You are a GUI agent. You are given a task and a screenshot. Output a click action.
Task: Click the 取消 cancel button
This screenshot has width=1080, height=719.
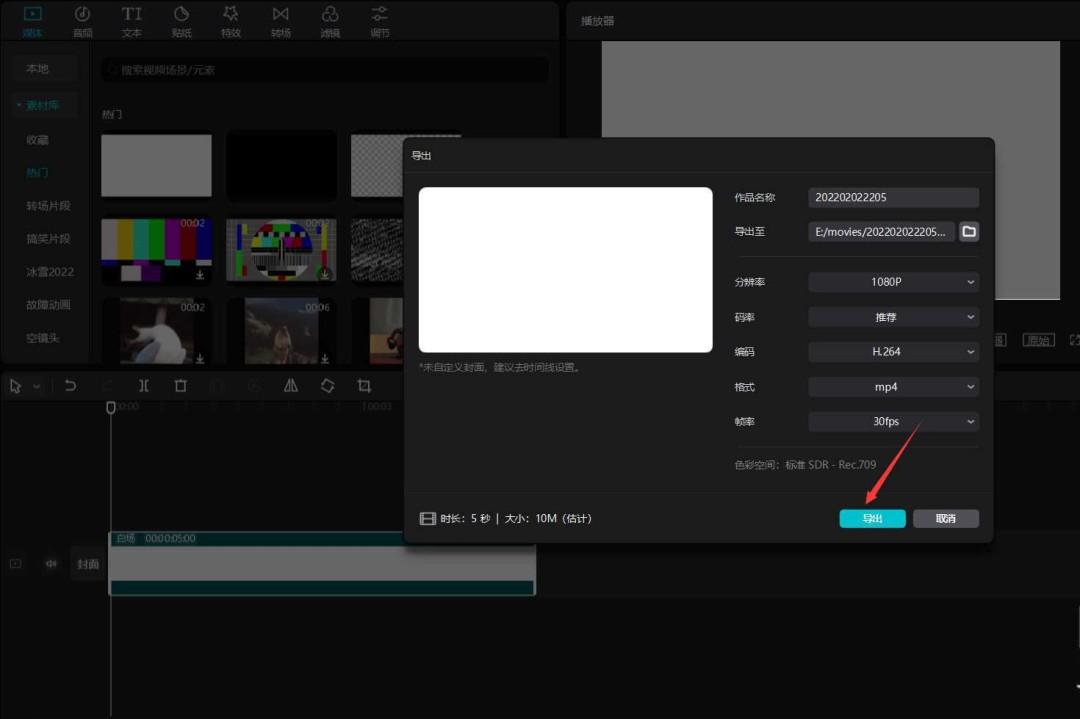[945, 519]
